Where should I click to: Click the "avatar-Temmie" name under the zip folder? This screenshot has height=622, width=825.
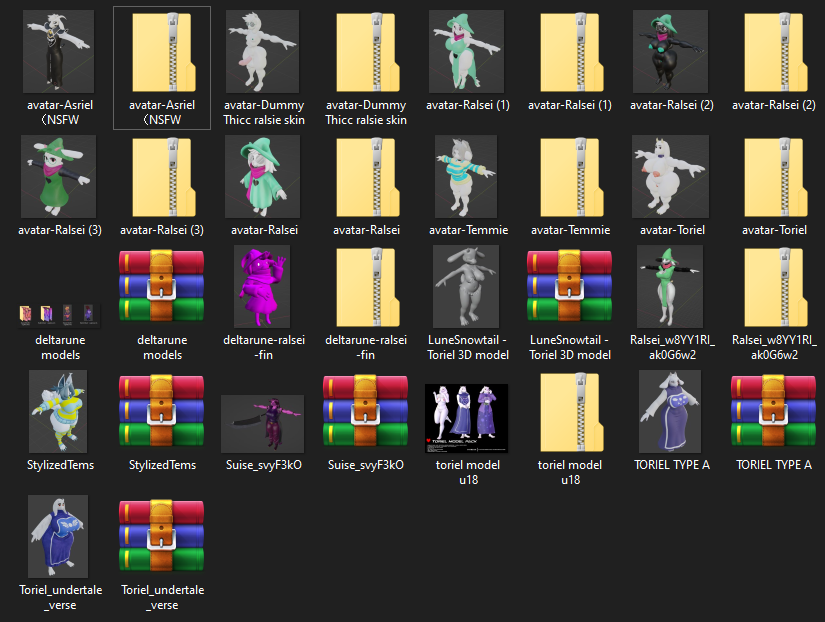570,230
